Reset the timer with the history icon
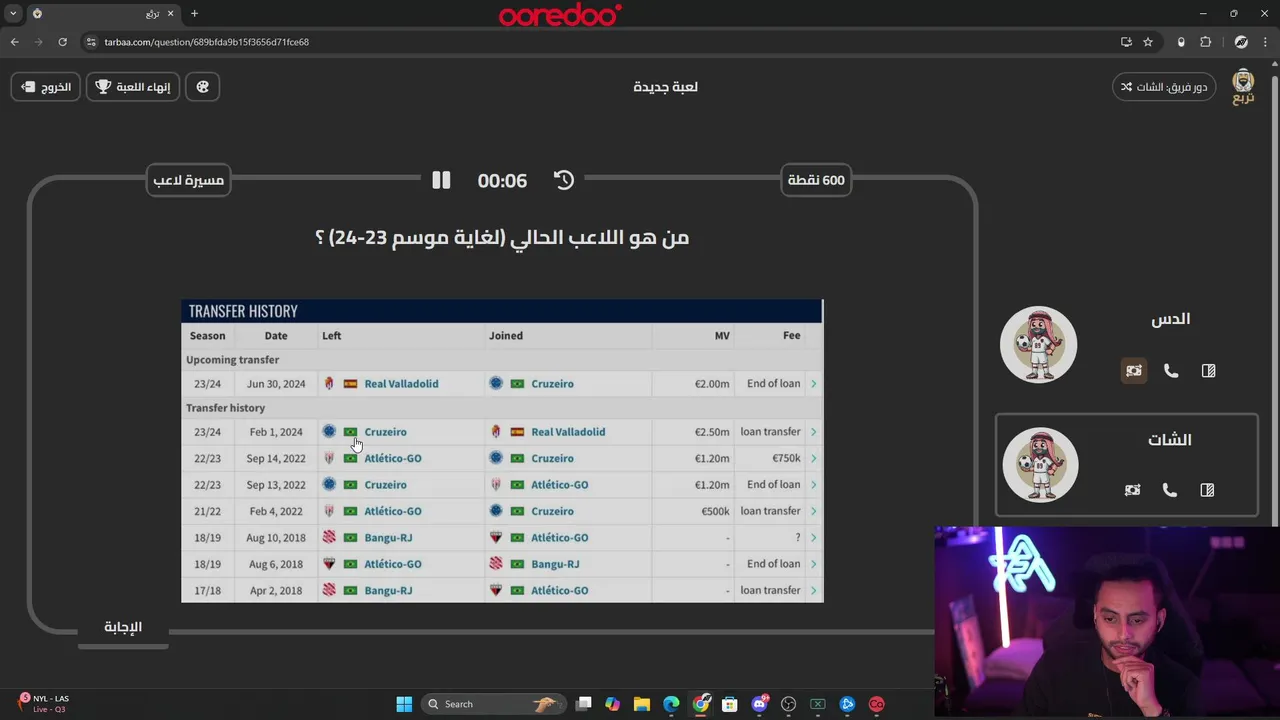This screenshot has height=720, width=1280. [x=564, y=180]
